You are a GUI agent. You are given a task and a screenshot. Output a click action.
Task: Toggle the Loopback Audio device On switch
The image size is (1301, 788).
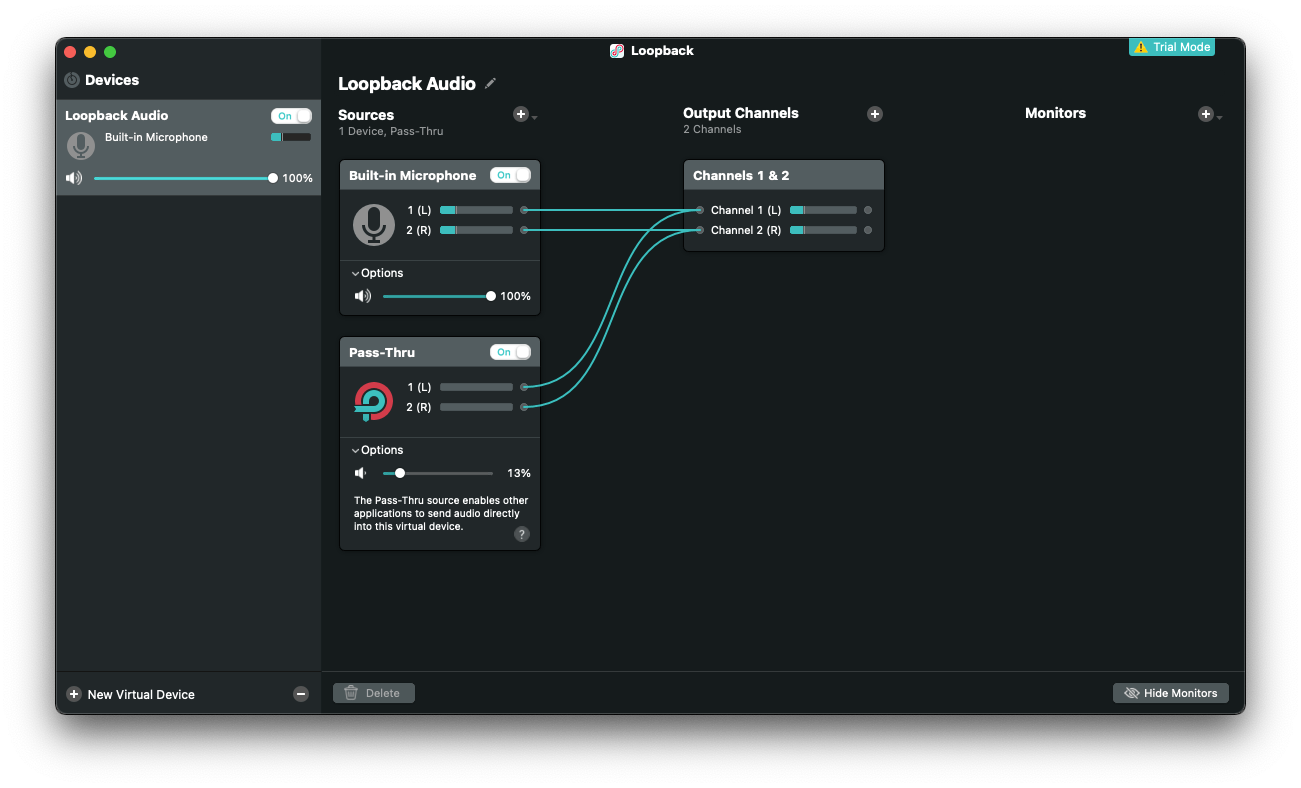(x=291, y=116)
